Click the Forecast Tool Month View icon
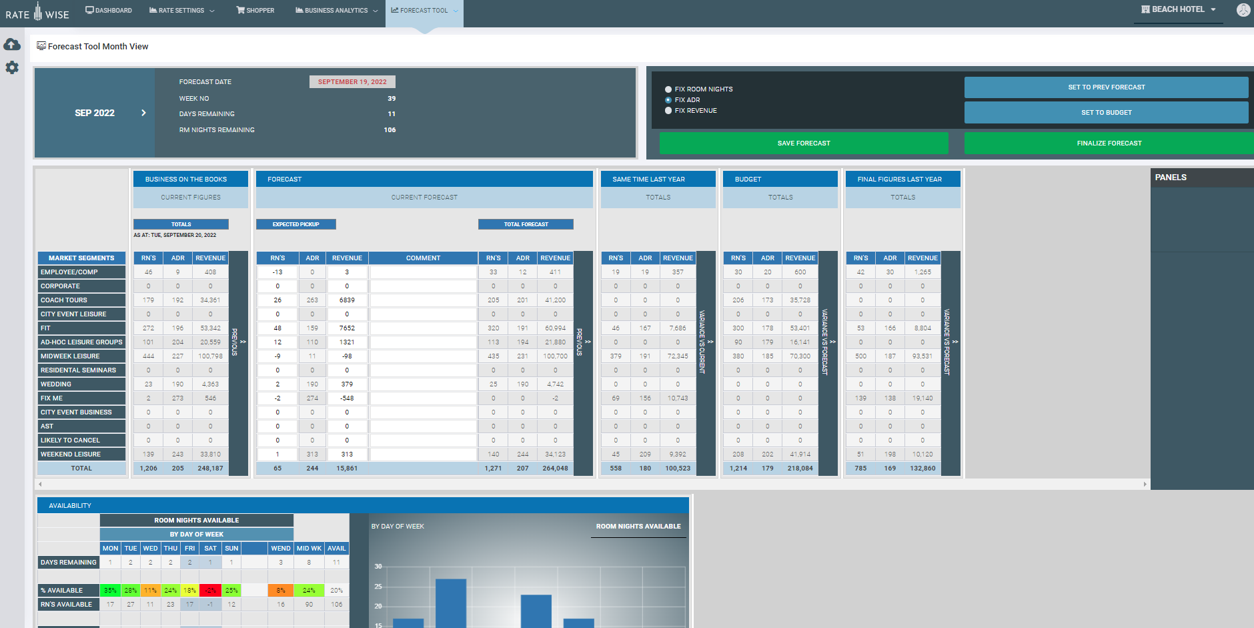This screenshot has height=628, width=1254. point(41,46)
